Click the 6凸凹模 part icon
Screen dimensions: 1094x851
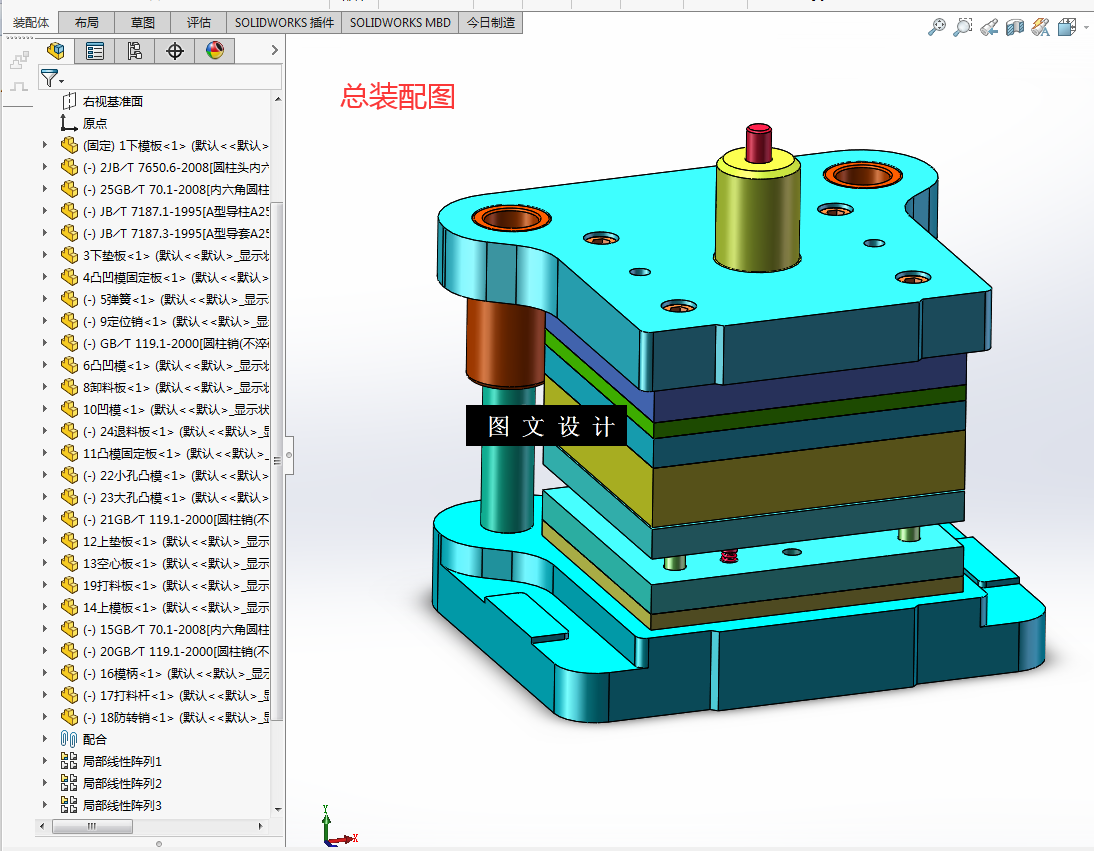pyautogui.click(x=69, y=365)
